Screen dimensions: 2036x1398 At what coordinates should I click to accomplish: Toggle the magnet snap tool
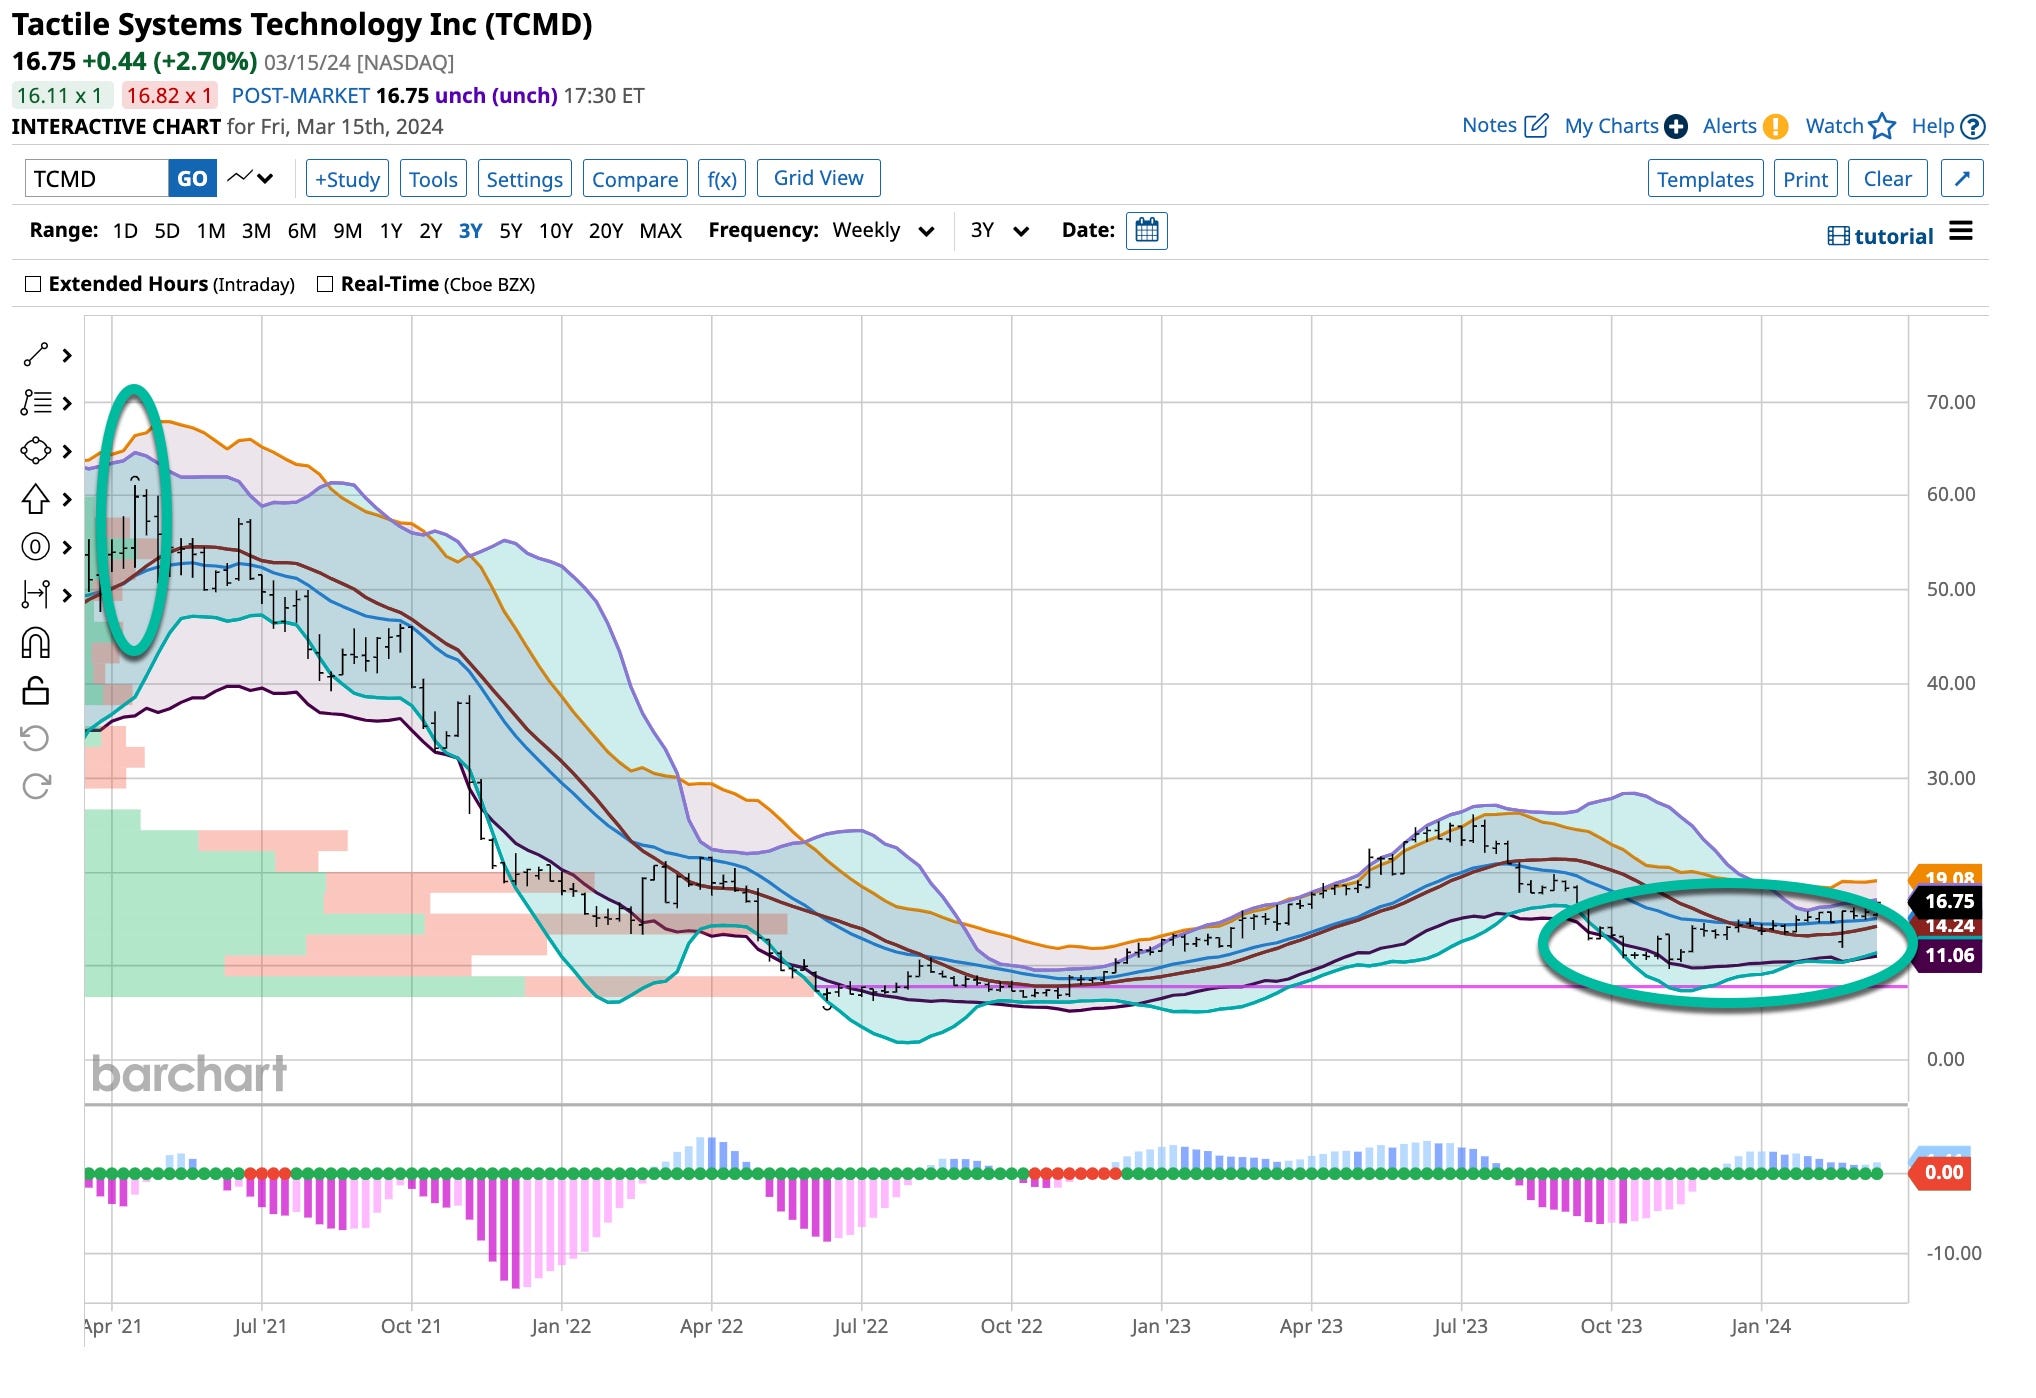tap(36, 643)
